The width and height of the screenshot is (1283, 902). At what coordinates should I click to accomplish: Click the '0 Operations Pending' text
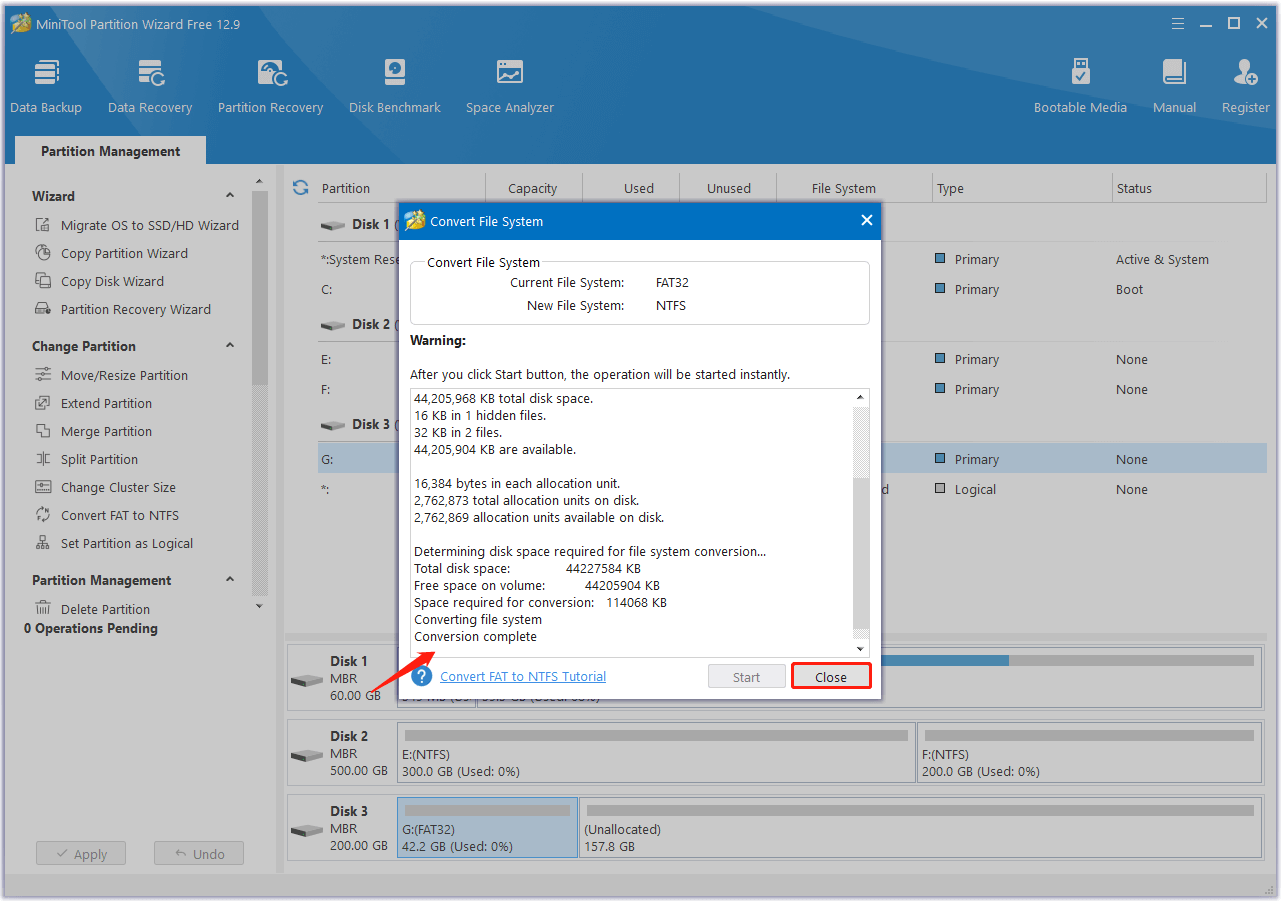[x=91, y=628]
